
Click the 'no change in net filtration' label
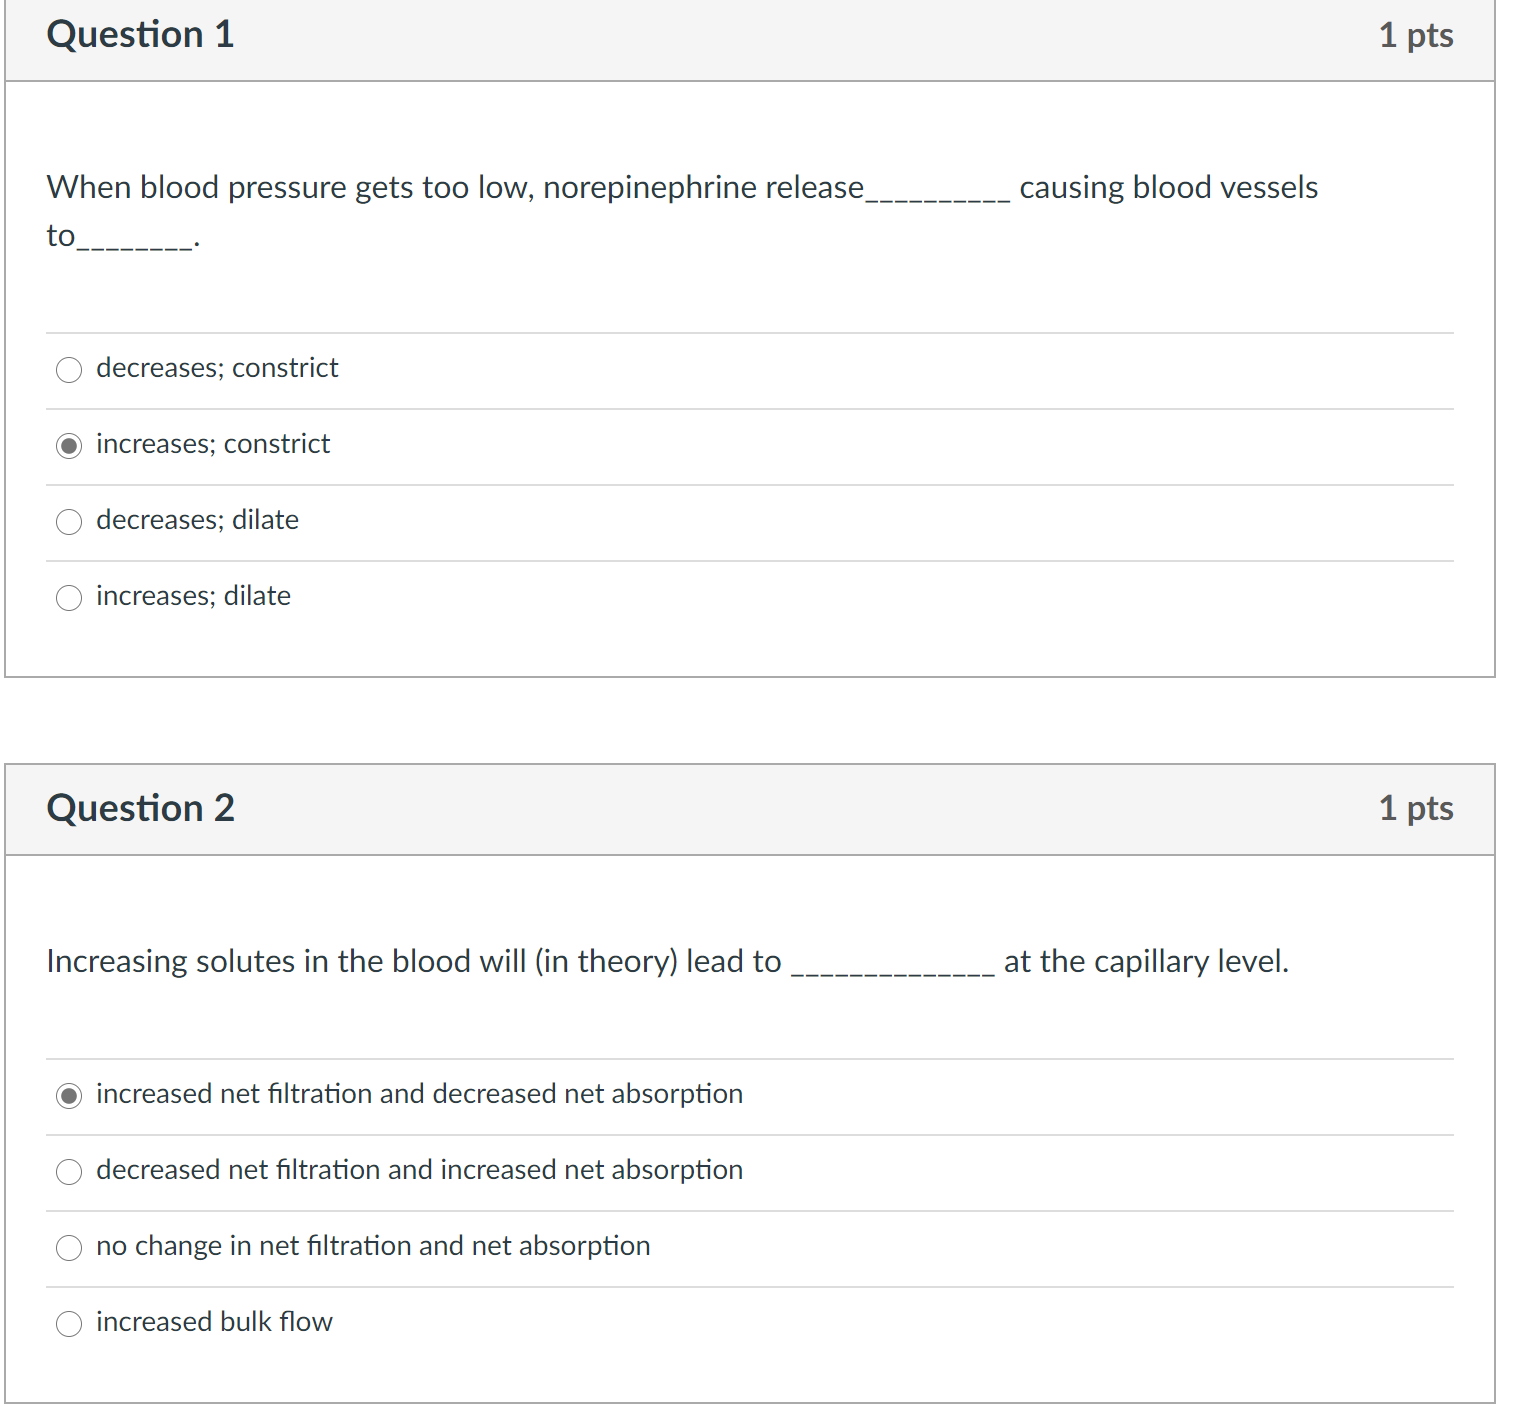[x=373, y=1246]
